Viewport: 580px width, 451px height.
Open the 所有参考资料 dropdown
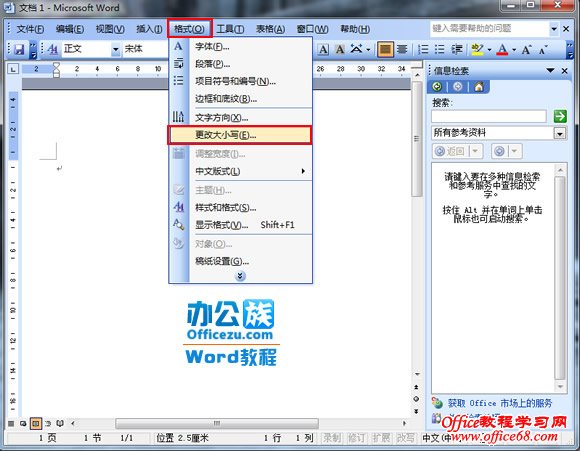(x=560, y=133)
